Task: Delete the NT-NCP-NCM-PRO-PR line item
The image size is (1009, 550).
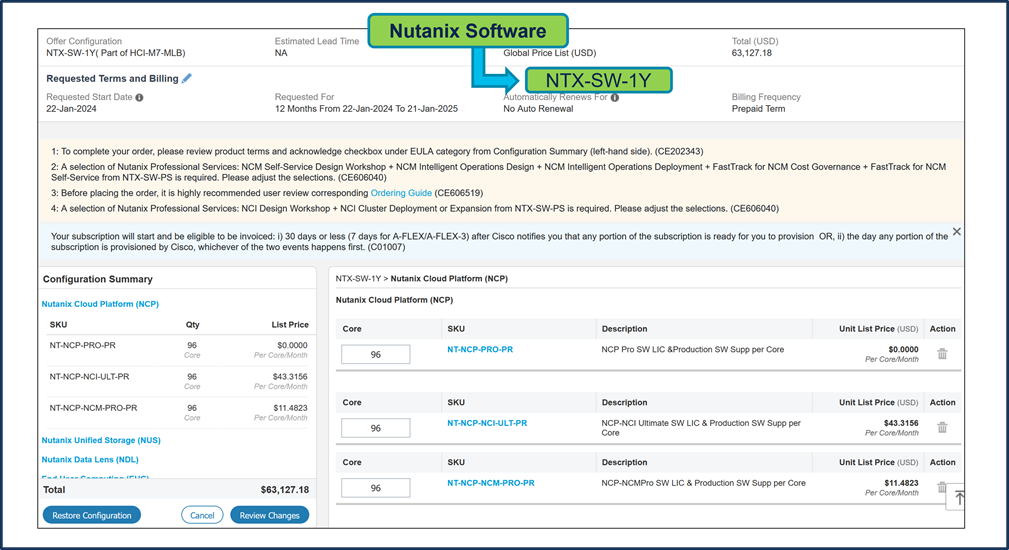Action: 941,488
